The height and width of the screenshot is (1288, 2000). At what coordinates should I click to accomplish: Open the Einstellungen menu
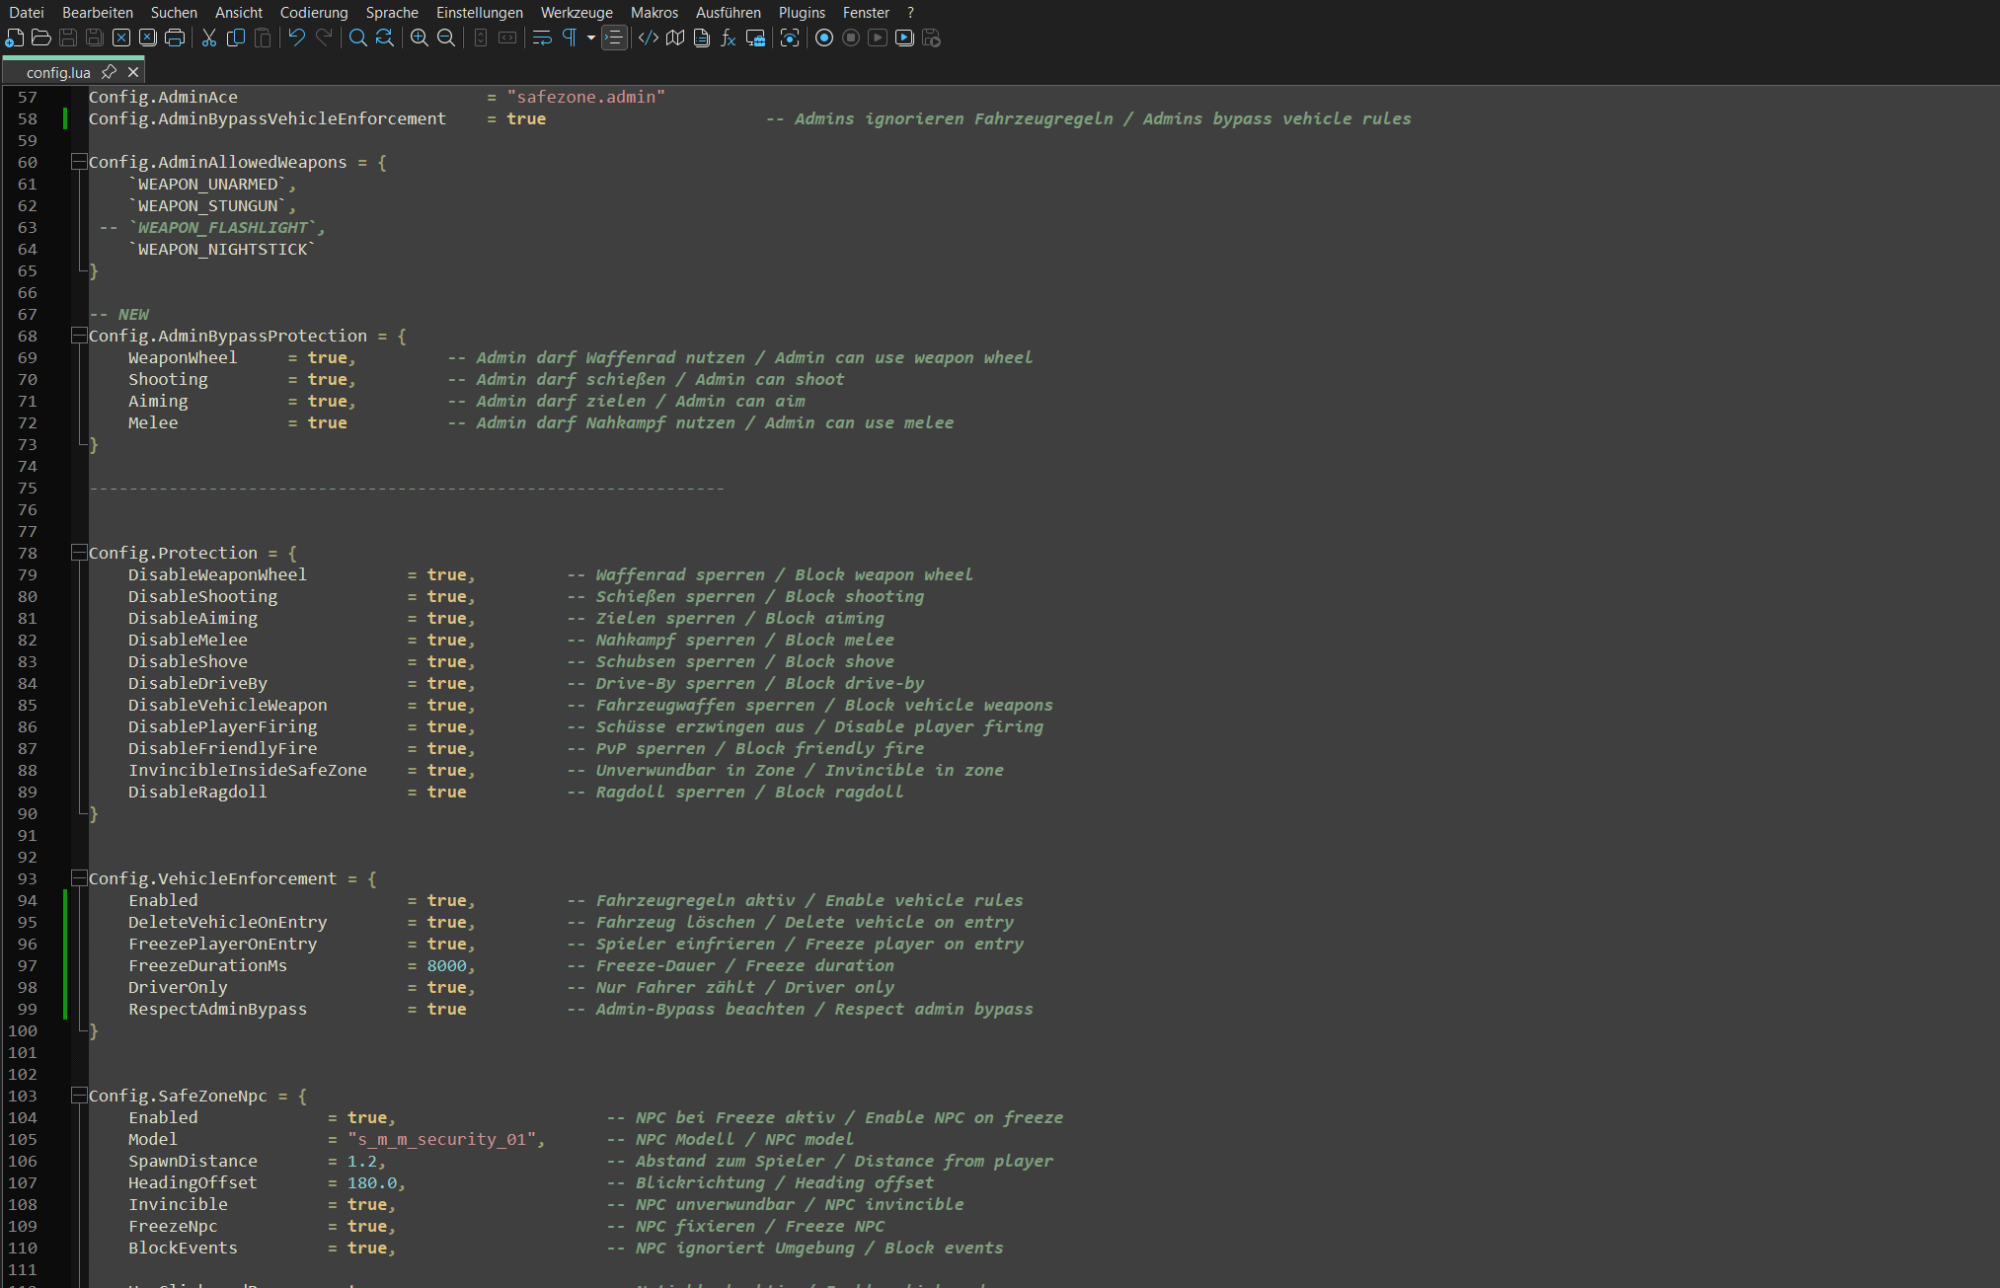479,12
